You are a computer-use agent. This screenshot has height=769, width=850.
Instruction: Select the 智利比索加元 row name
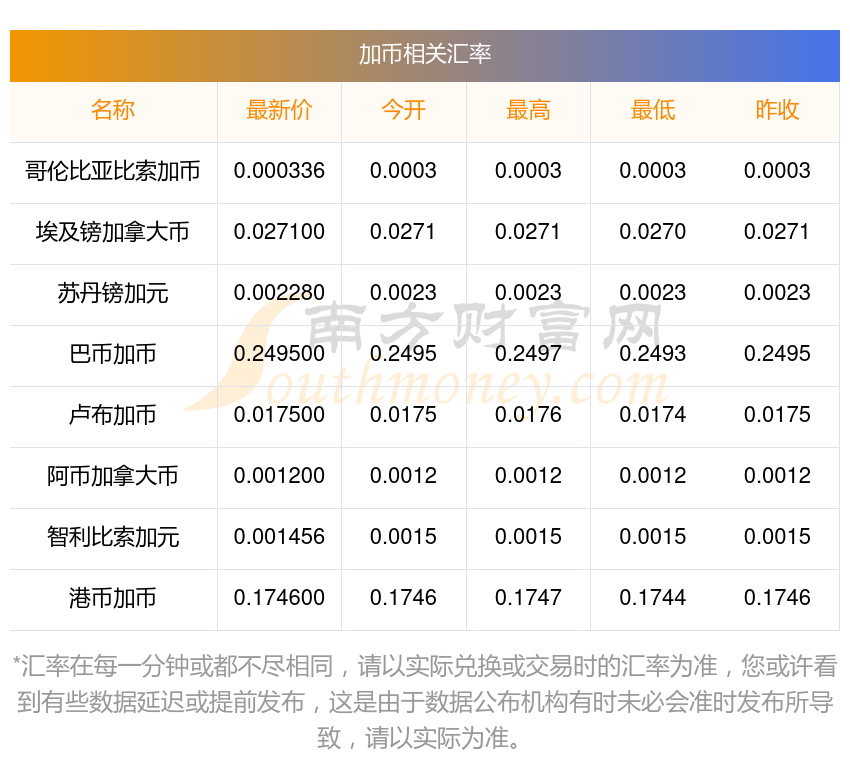click(113, 537)
